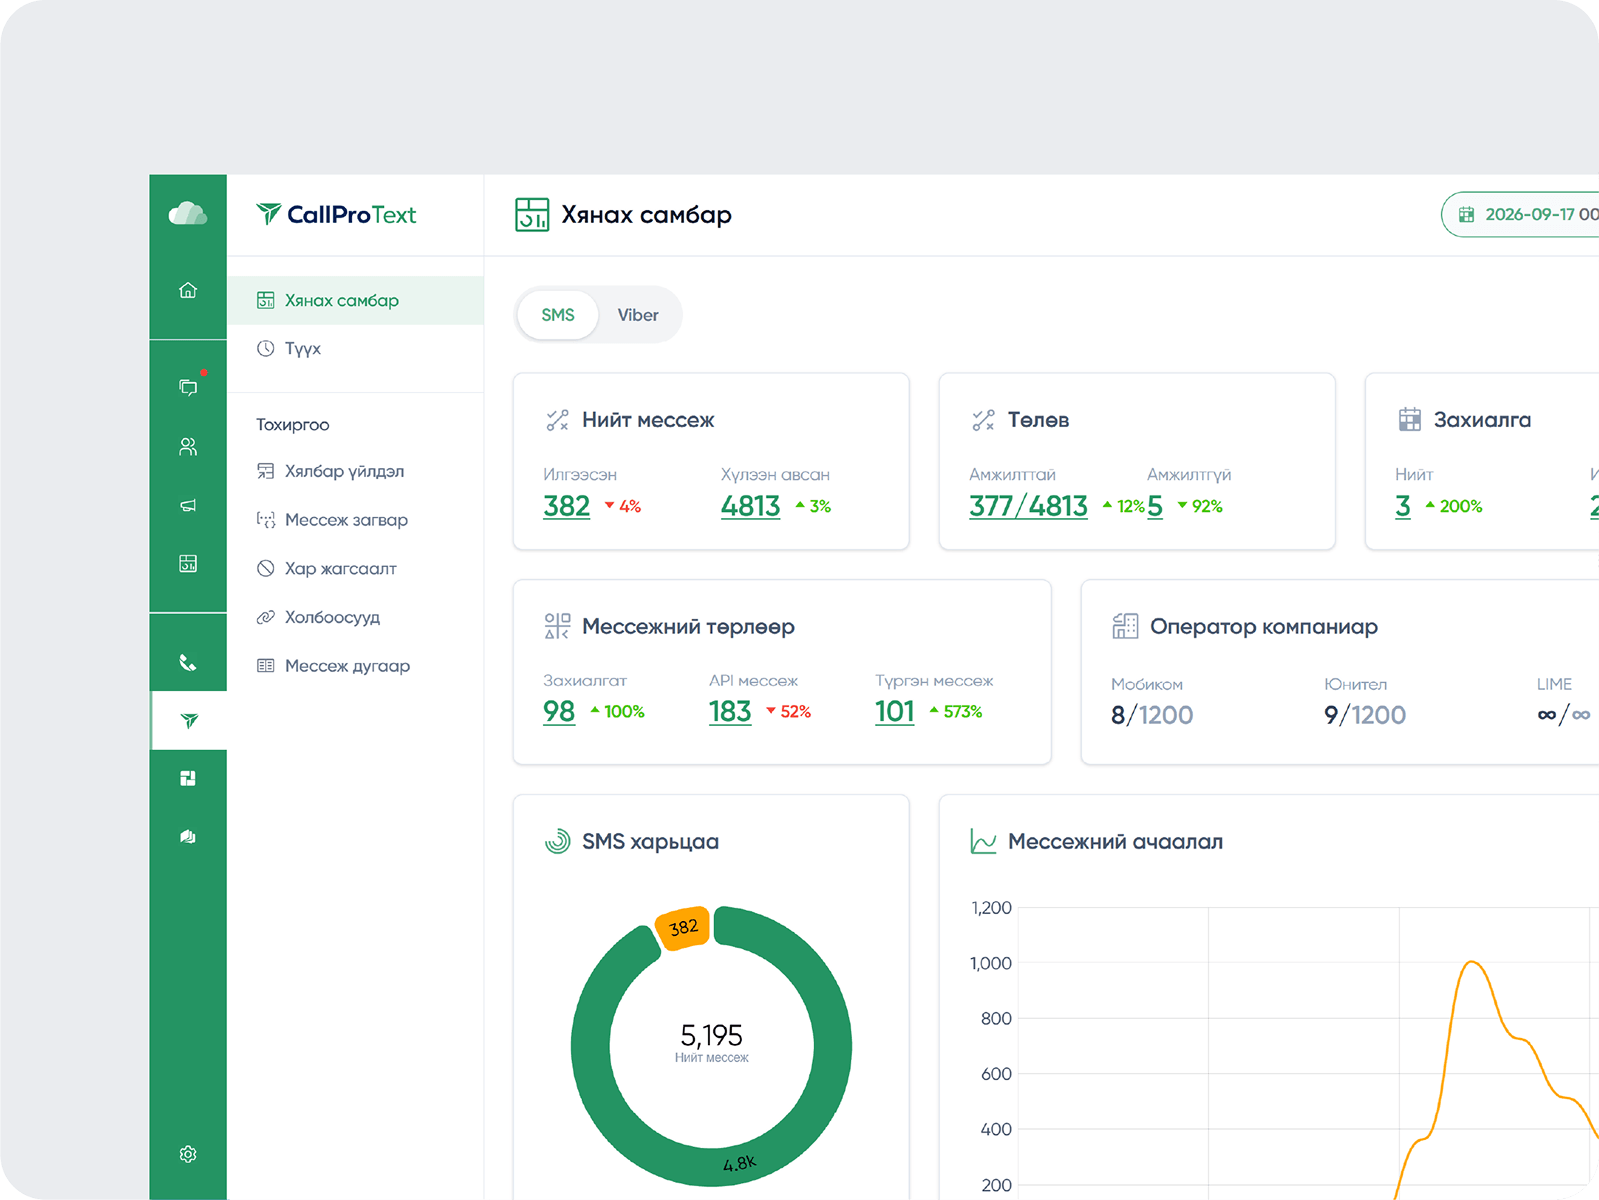Click the Түргэн мессеж value 101
The height and width of the screenshot is (1200, 1599).
[x=895, y=711]
